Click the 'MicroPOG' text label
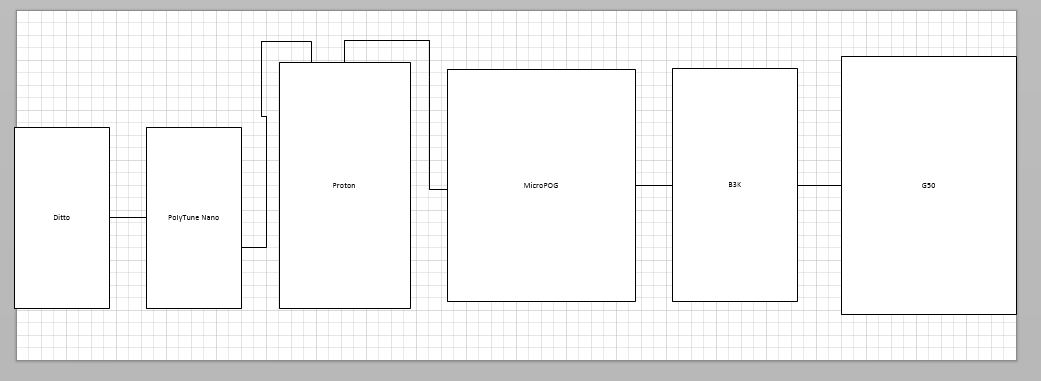The width and height of the screenshot is (1041, 381). point(541,185)
